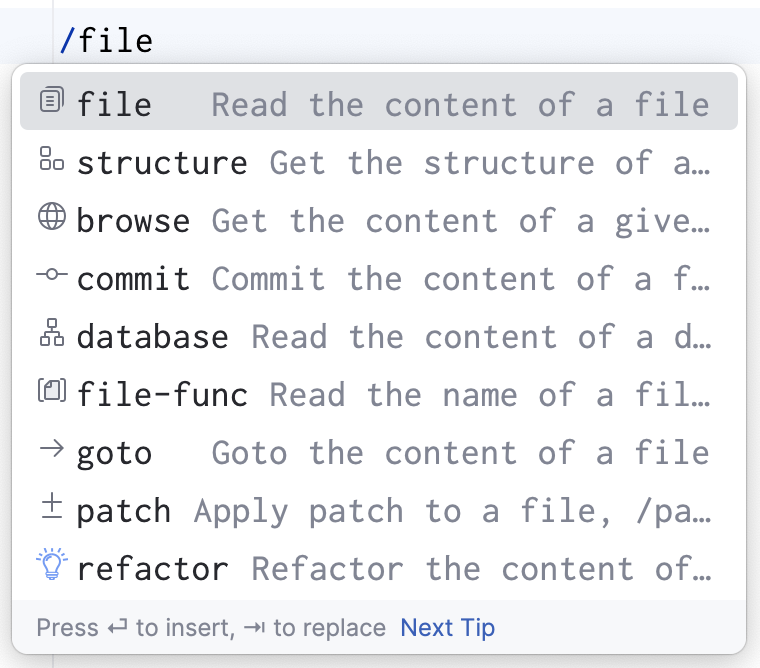Viewport: 760px width, 668px height.
Task: Choose the 'database' command suggestion
Action: [x=152, y=337]
